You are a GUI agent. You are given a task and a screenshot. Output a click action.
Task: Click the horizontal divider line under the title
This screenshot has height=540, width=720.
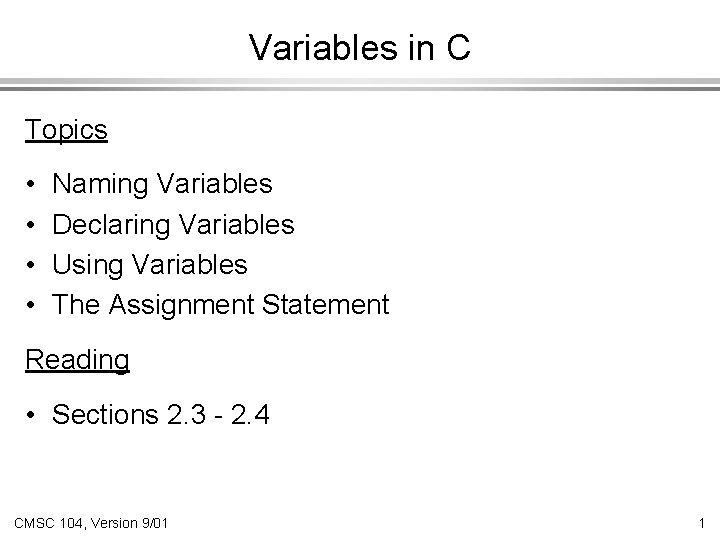[x=360, y=84]
